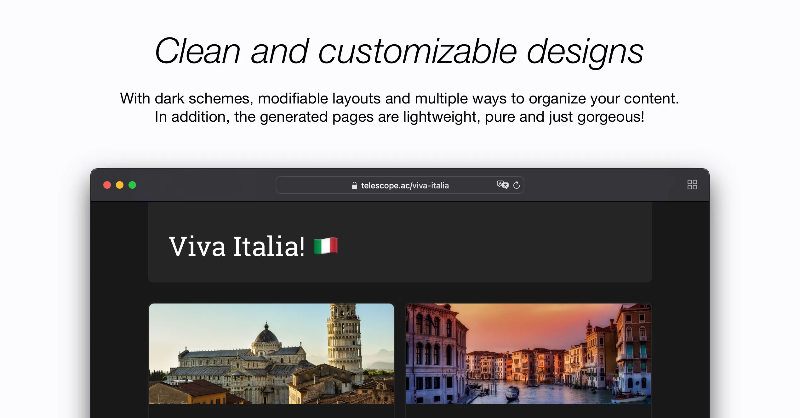This screenshot has height=418, width=800.
Task: Click the 'In addition, the generated pages' sentence
Action: (x=399, y=117)
